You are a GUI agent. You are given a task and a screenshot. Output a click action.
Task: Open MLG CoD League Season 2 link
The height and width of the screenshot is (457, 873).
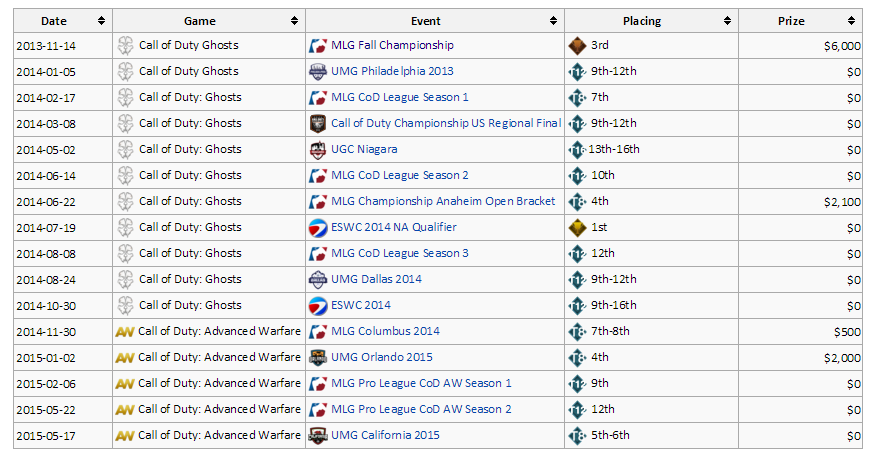[x=400, y=175]
